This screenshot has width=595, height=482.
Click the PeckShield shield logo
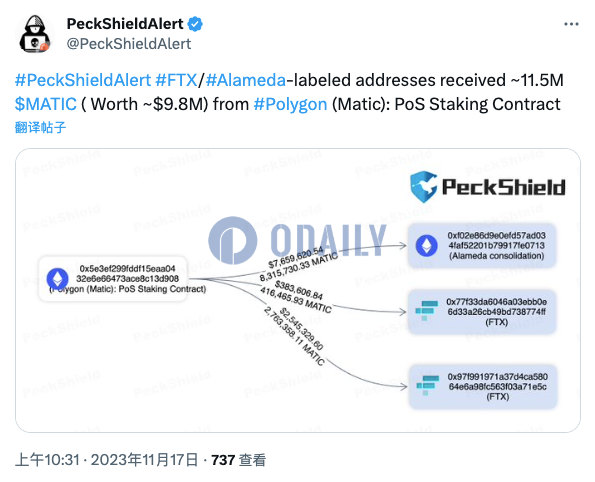click(423, 186)
